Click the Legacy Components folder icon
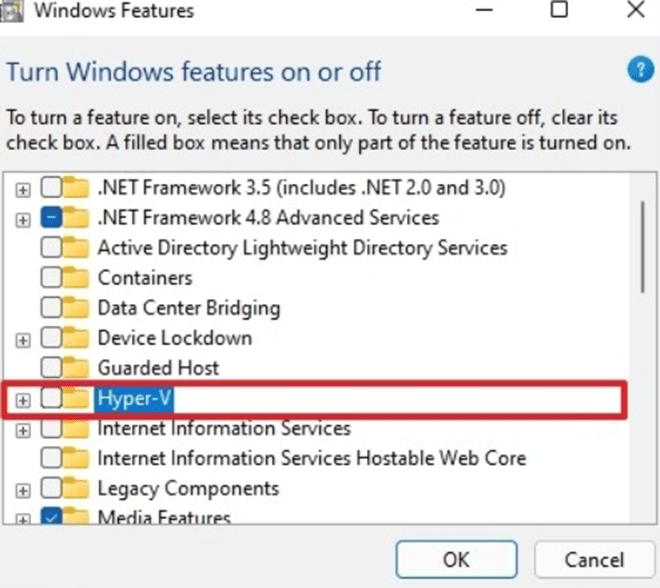 (x=77, y=488)
